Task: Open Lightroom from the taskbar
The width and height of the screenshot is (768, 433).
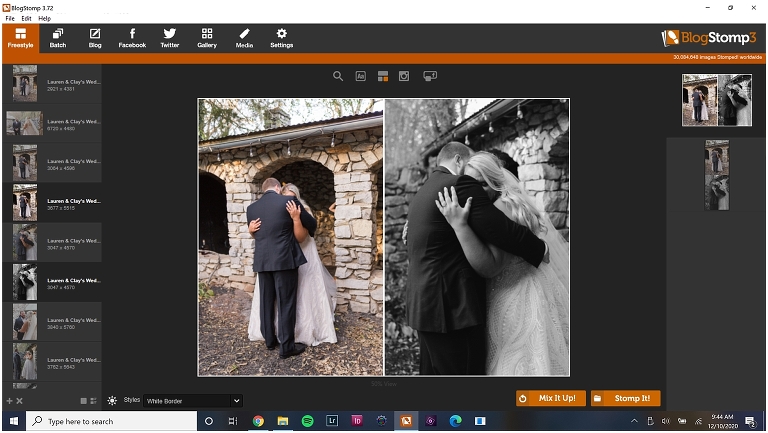Action: 332,421
